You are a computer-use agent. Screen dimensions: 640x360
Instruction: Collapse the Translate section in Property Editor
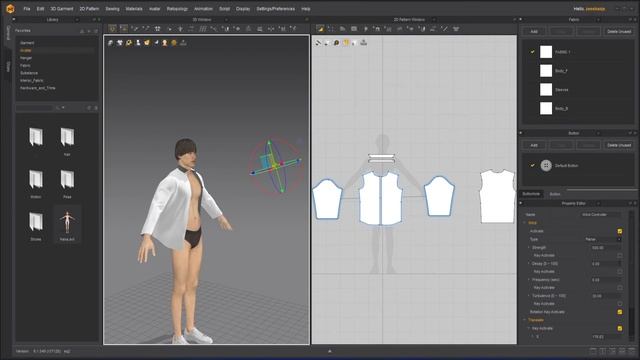point(525,320)
